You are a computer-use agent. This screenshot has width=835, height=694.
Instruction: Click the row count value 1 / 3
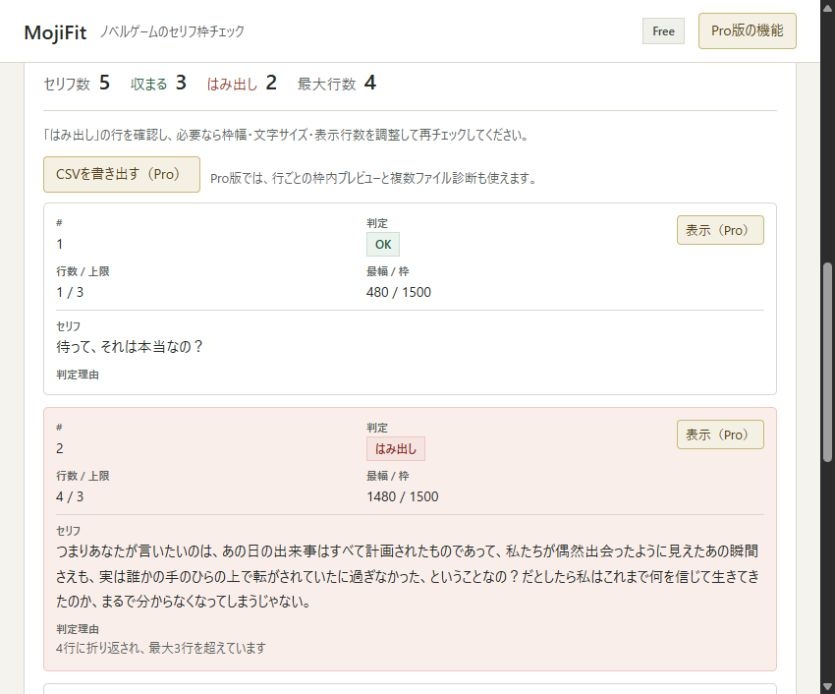pos(70,292)
